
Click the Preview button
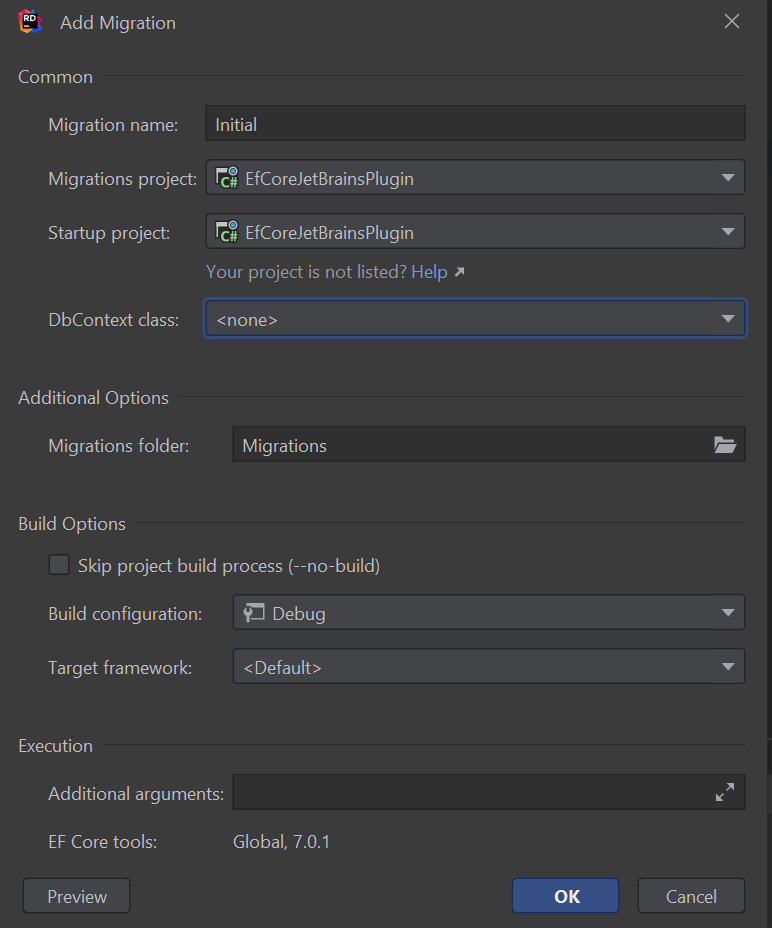coord(76,895)
